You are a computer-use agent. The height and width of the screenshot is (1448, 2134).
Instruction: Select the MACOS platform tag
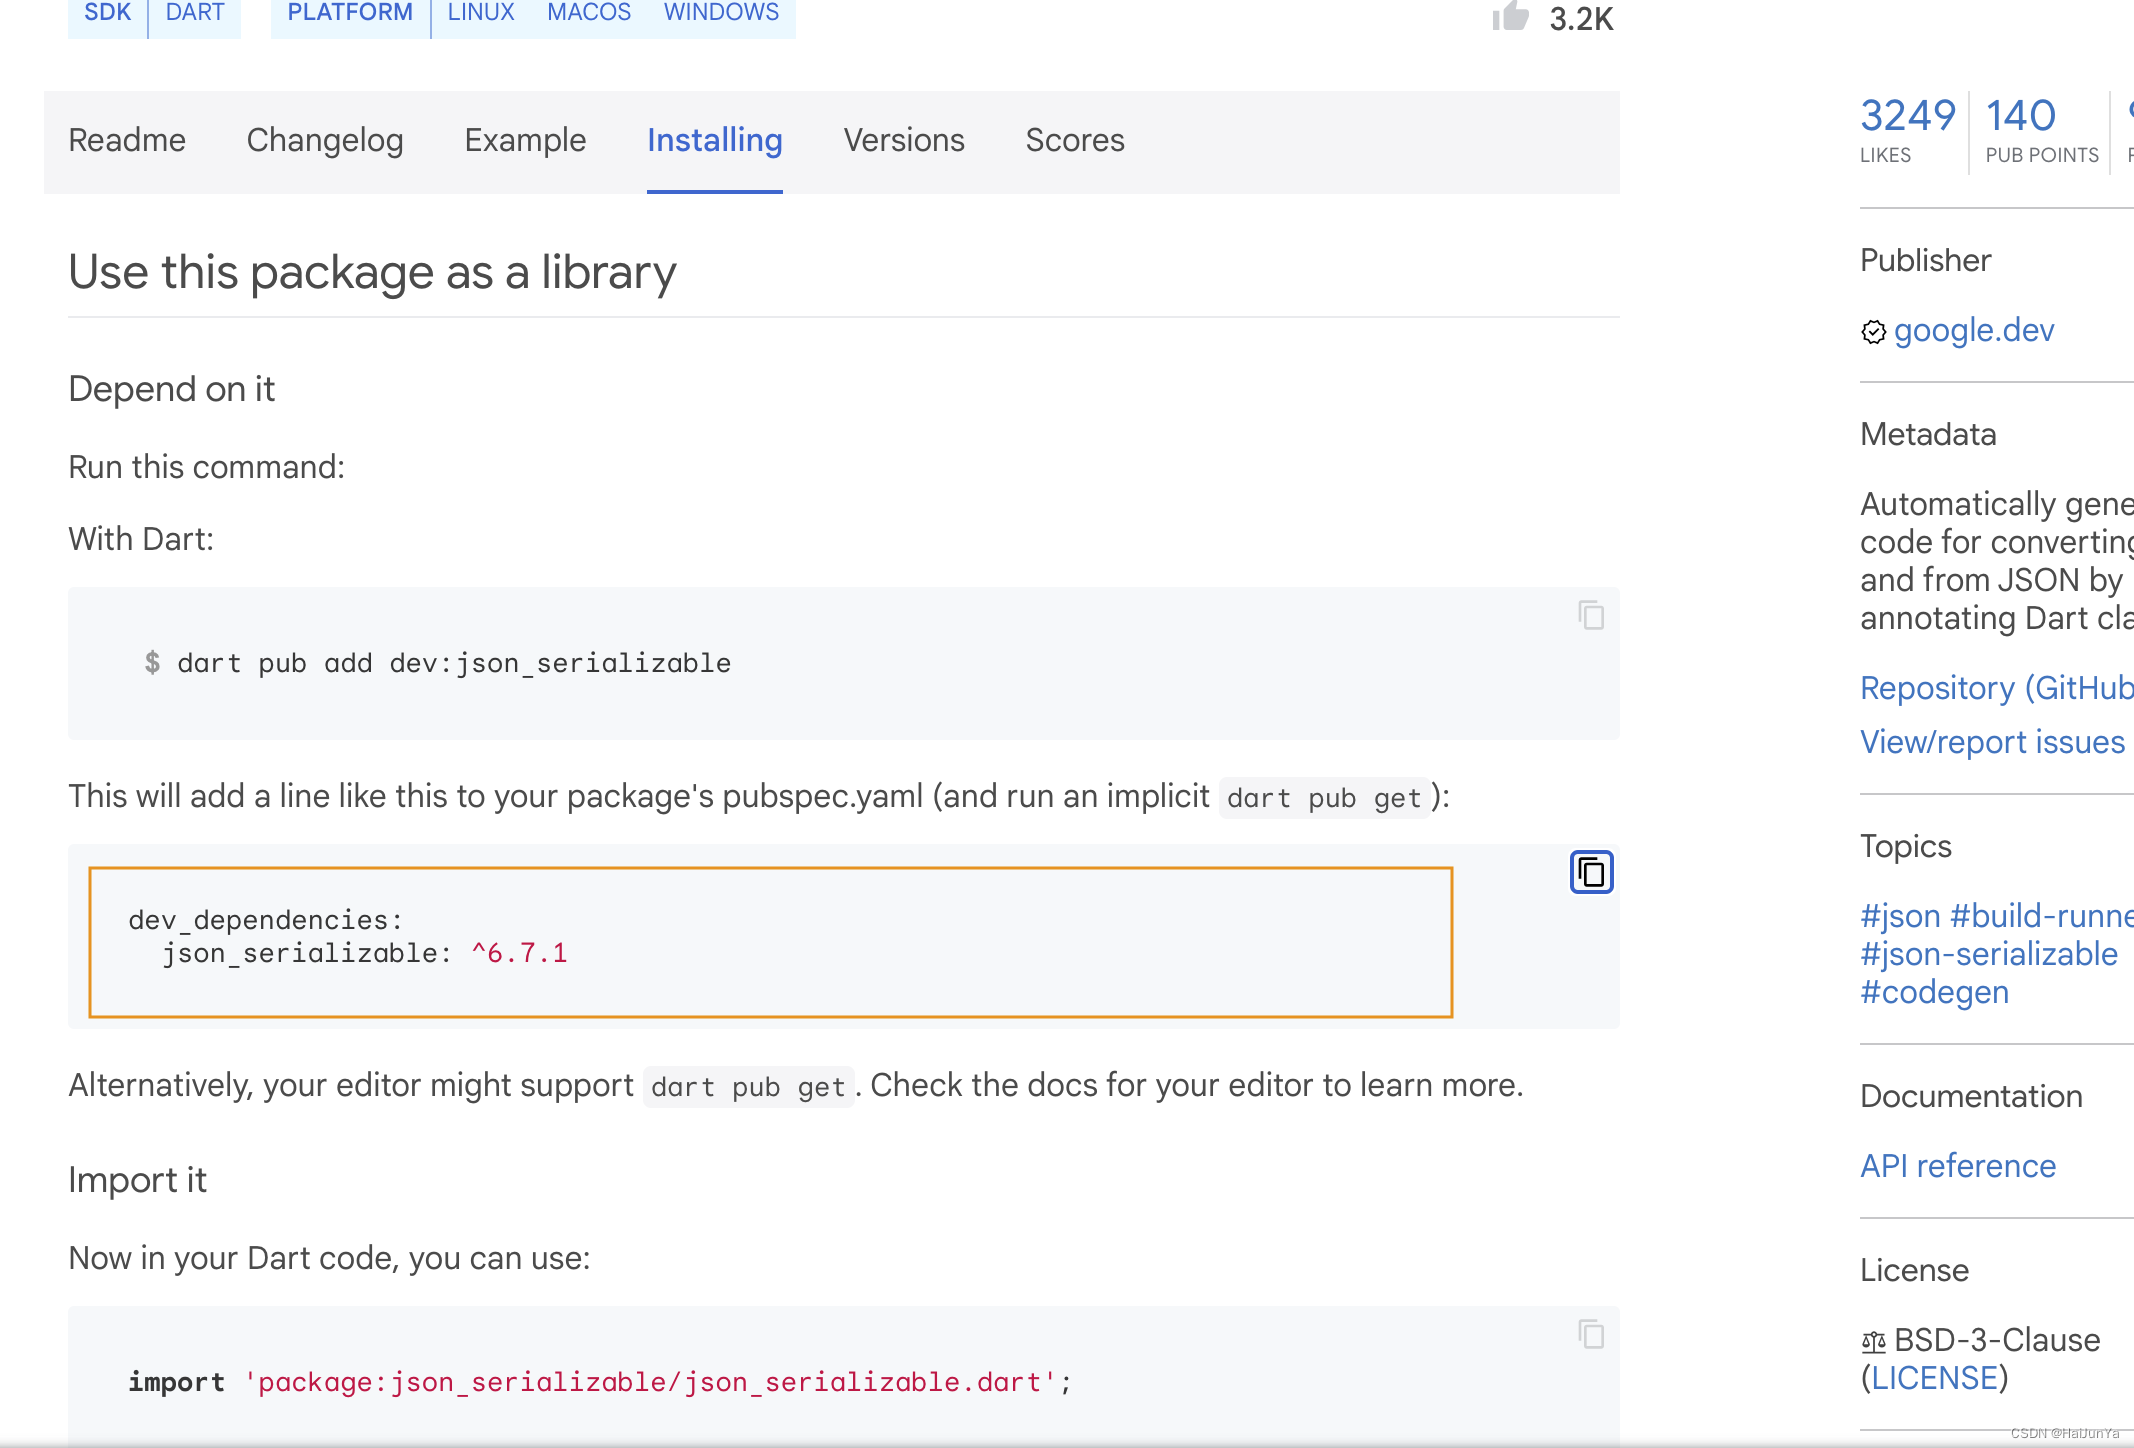click(589, 13)
